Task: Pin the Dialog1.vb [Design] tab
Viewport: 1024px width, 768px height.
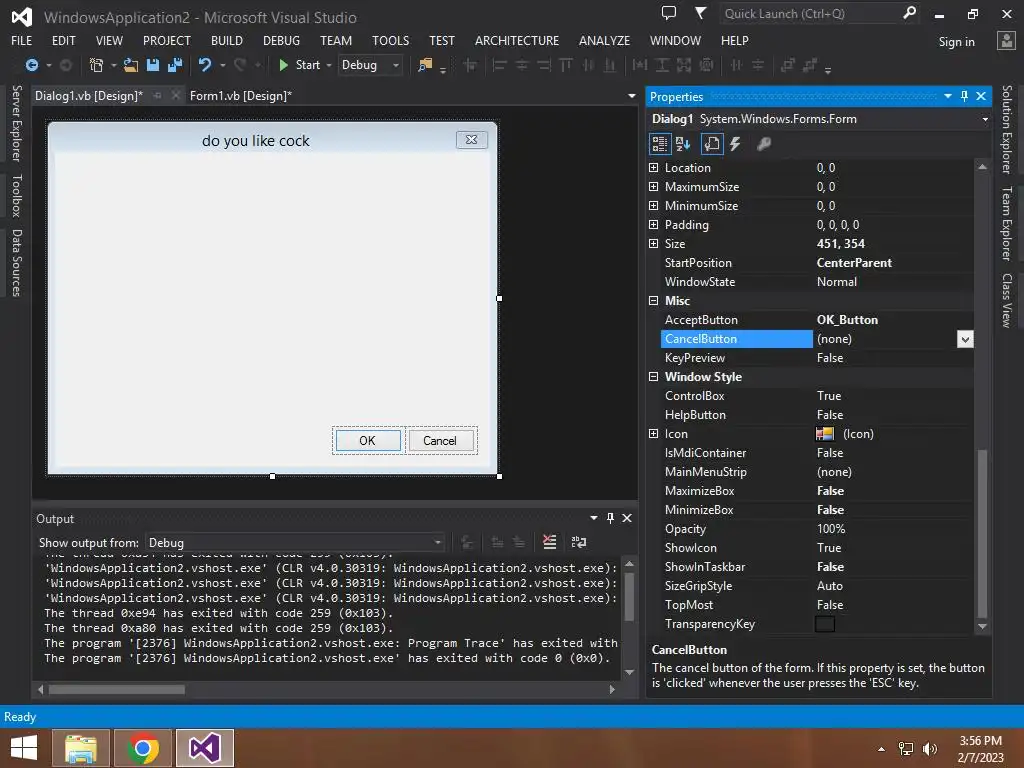Action: [x=157, y=95]
